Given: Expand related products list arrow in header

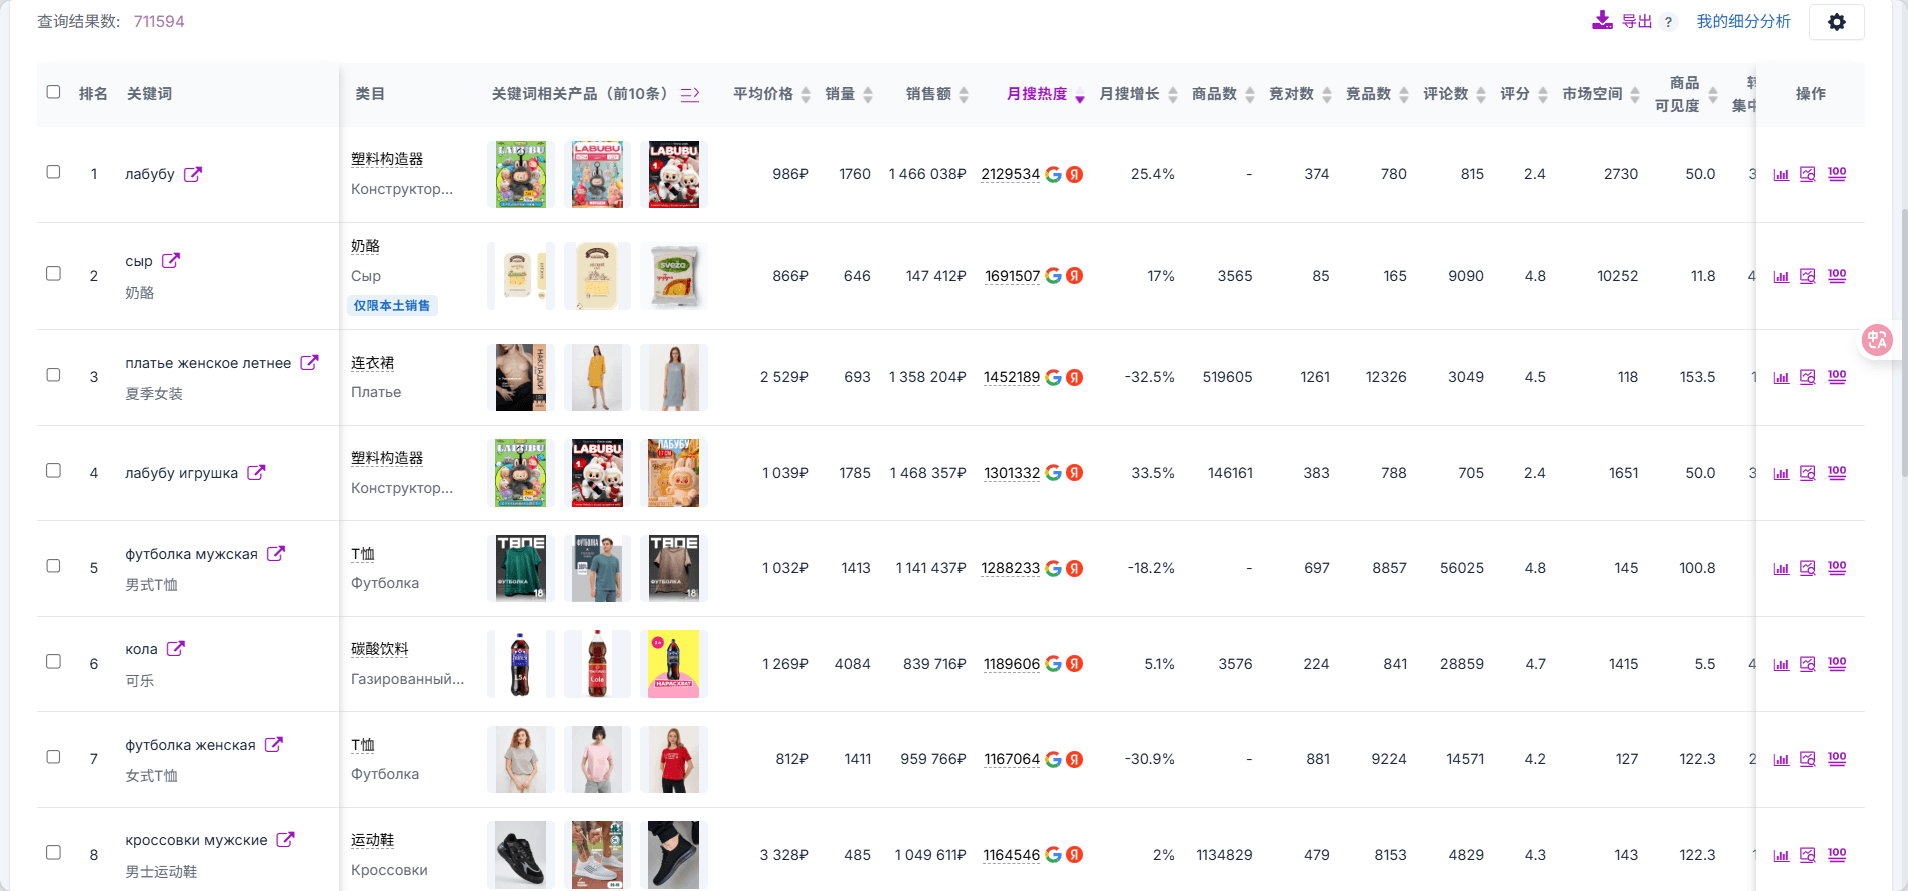Looking at the screenshot, I should 690,94.
